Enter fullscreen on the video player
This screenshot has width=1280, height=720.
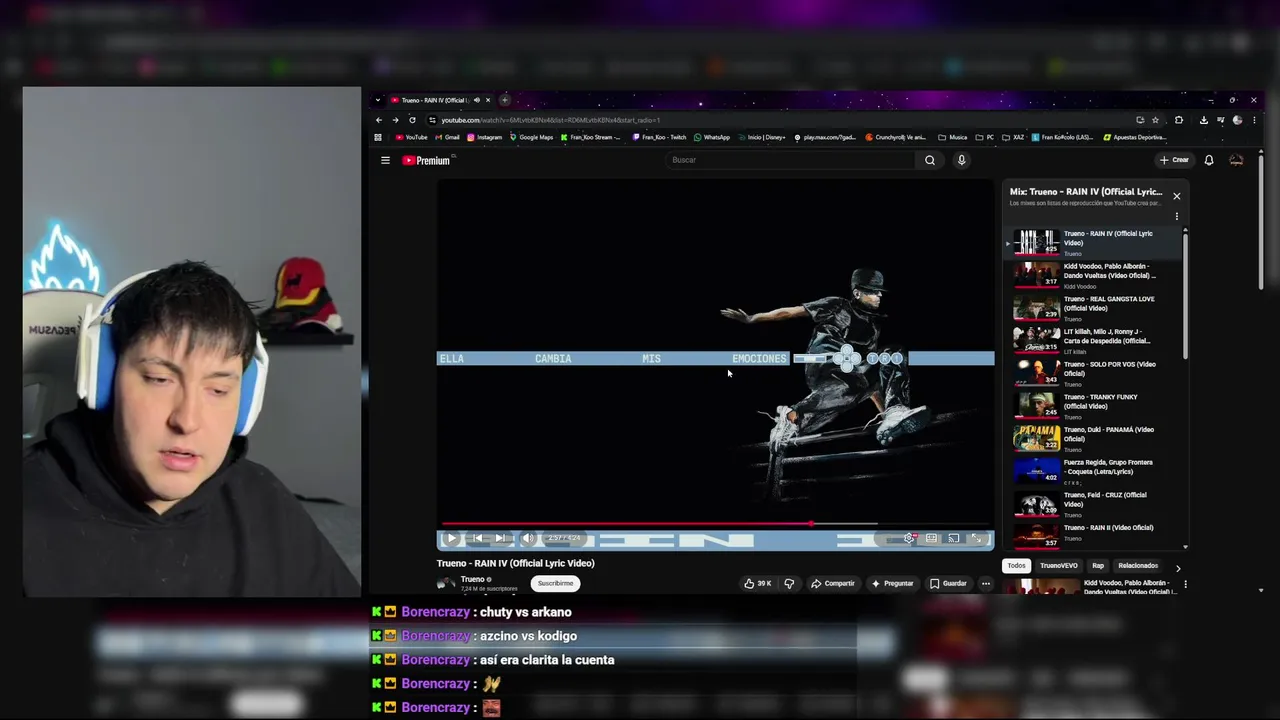coord(977,538)
